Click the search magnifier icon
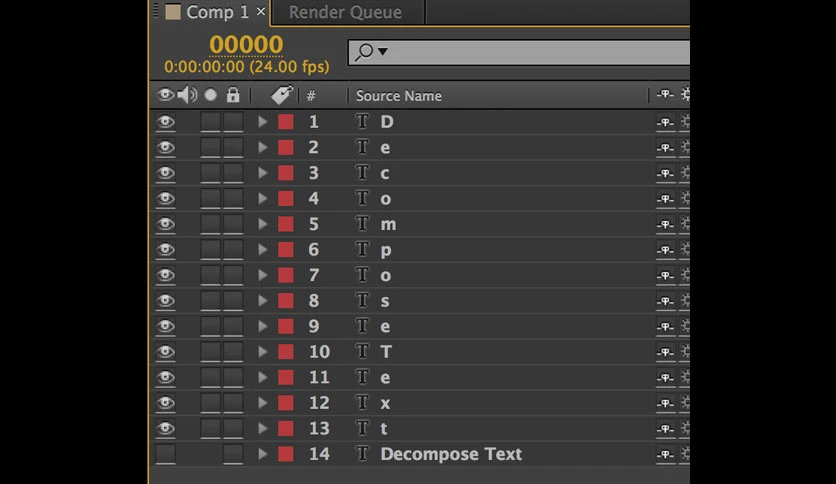 click(x=364, y=52)
